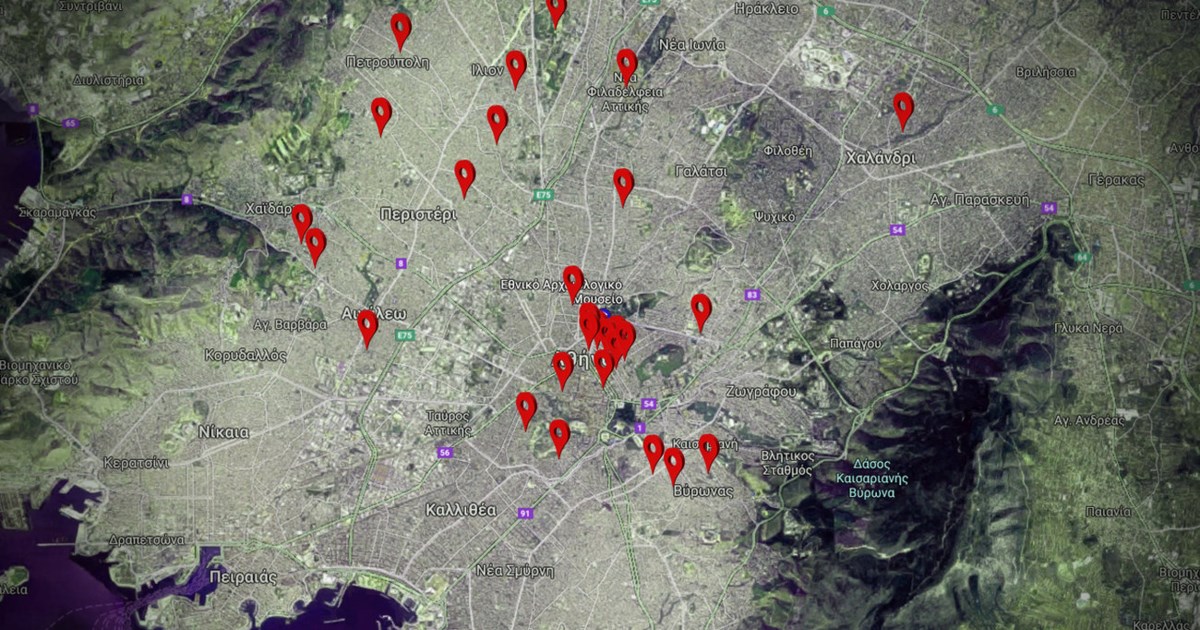The width and height of the screenshot is (1200, 630).
Task: Select the red pin above Χαλάνδρι
Action: (x=903, y=109)
